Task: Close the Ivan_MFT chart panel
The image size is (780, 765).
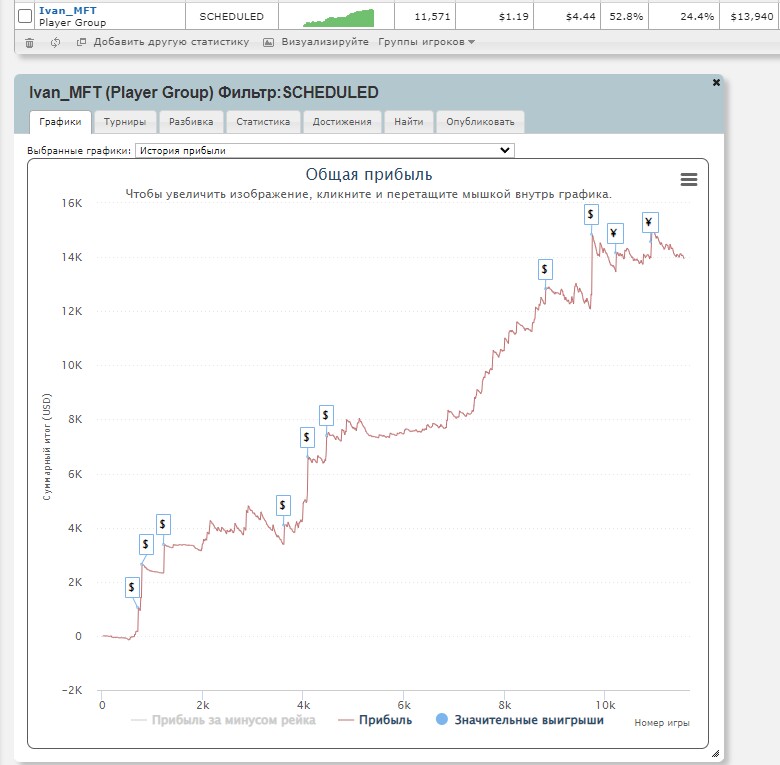Action: coord(716,83)
